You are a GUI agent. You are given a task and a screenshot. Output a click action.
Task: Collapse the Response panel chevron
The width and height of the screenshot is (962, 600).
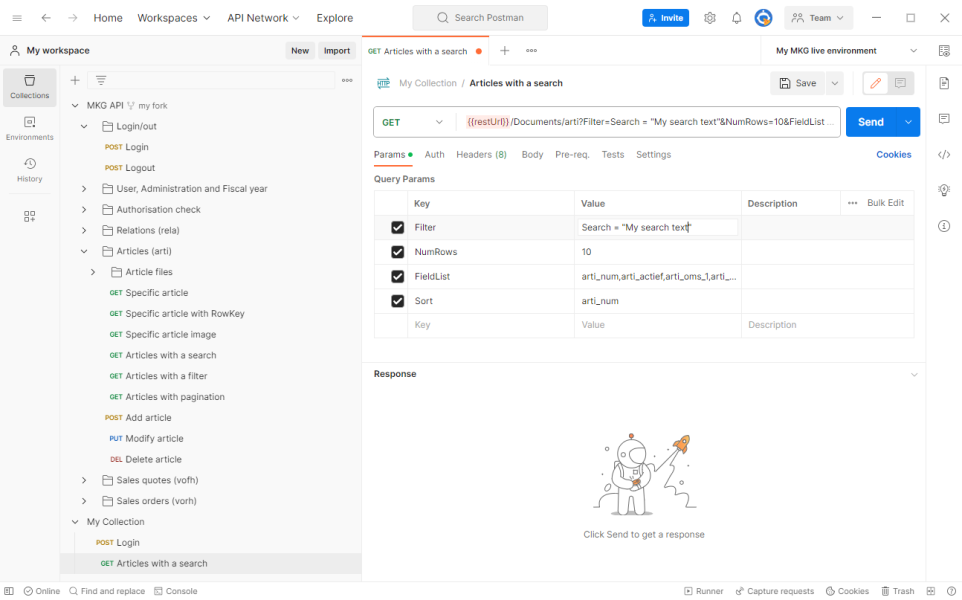pyautogui.click(x=914, y=375)
